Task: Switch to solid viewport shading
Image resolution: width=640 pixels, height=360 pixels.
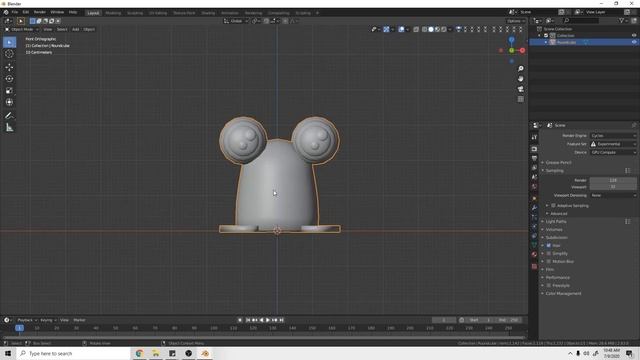Action: point(431,29)
